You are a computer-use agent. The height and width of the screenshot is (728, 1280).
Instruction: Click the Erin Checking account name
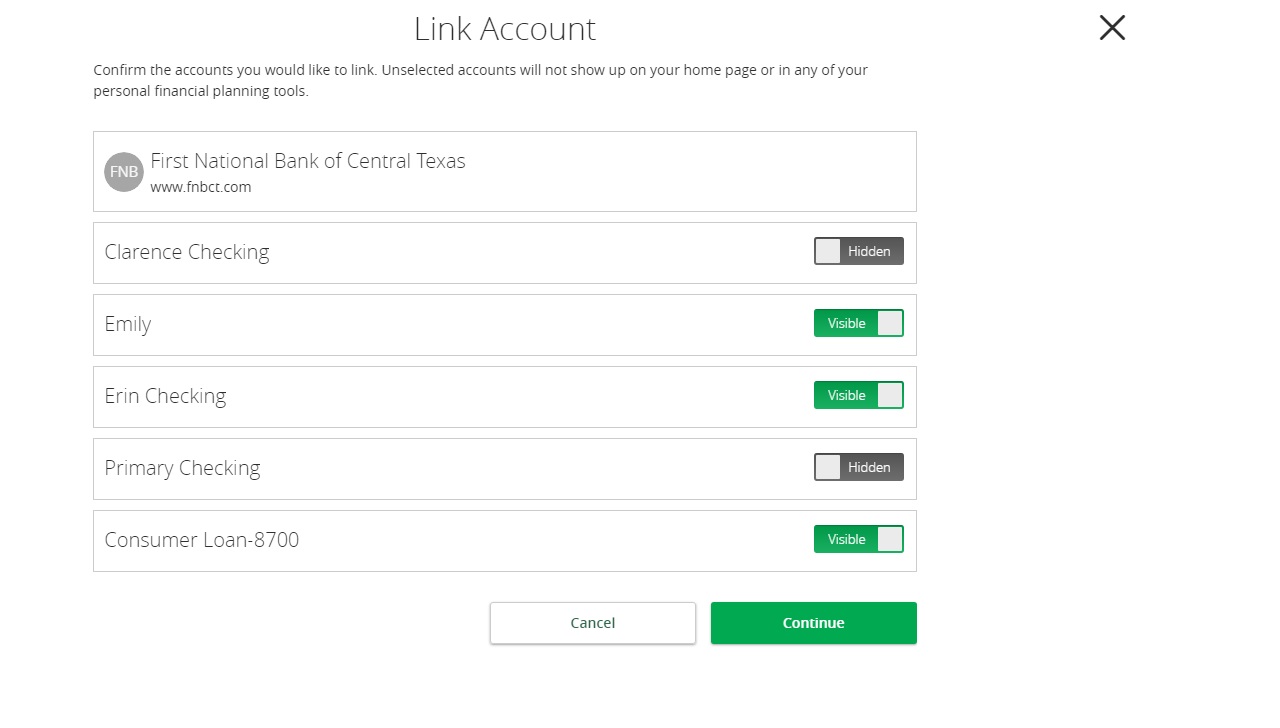tap(165, 396)
